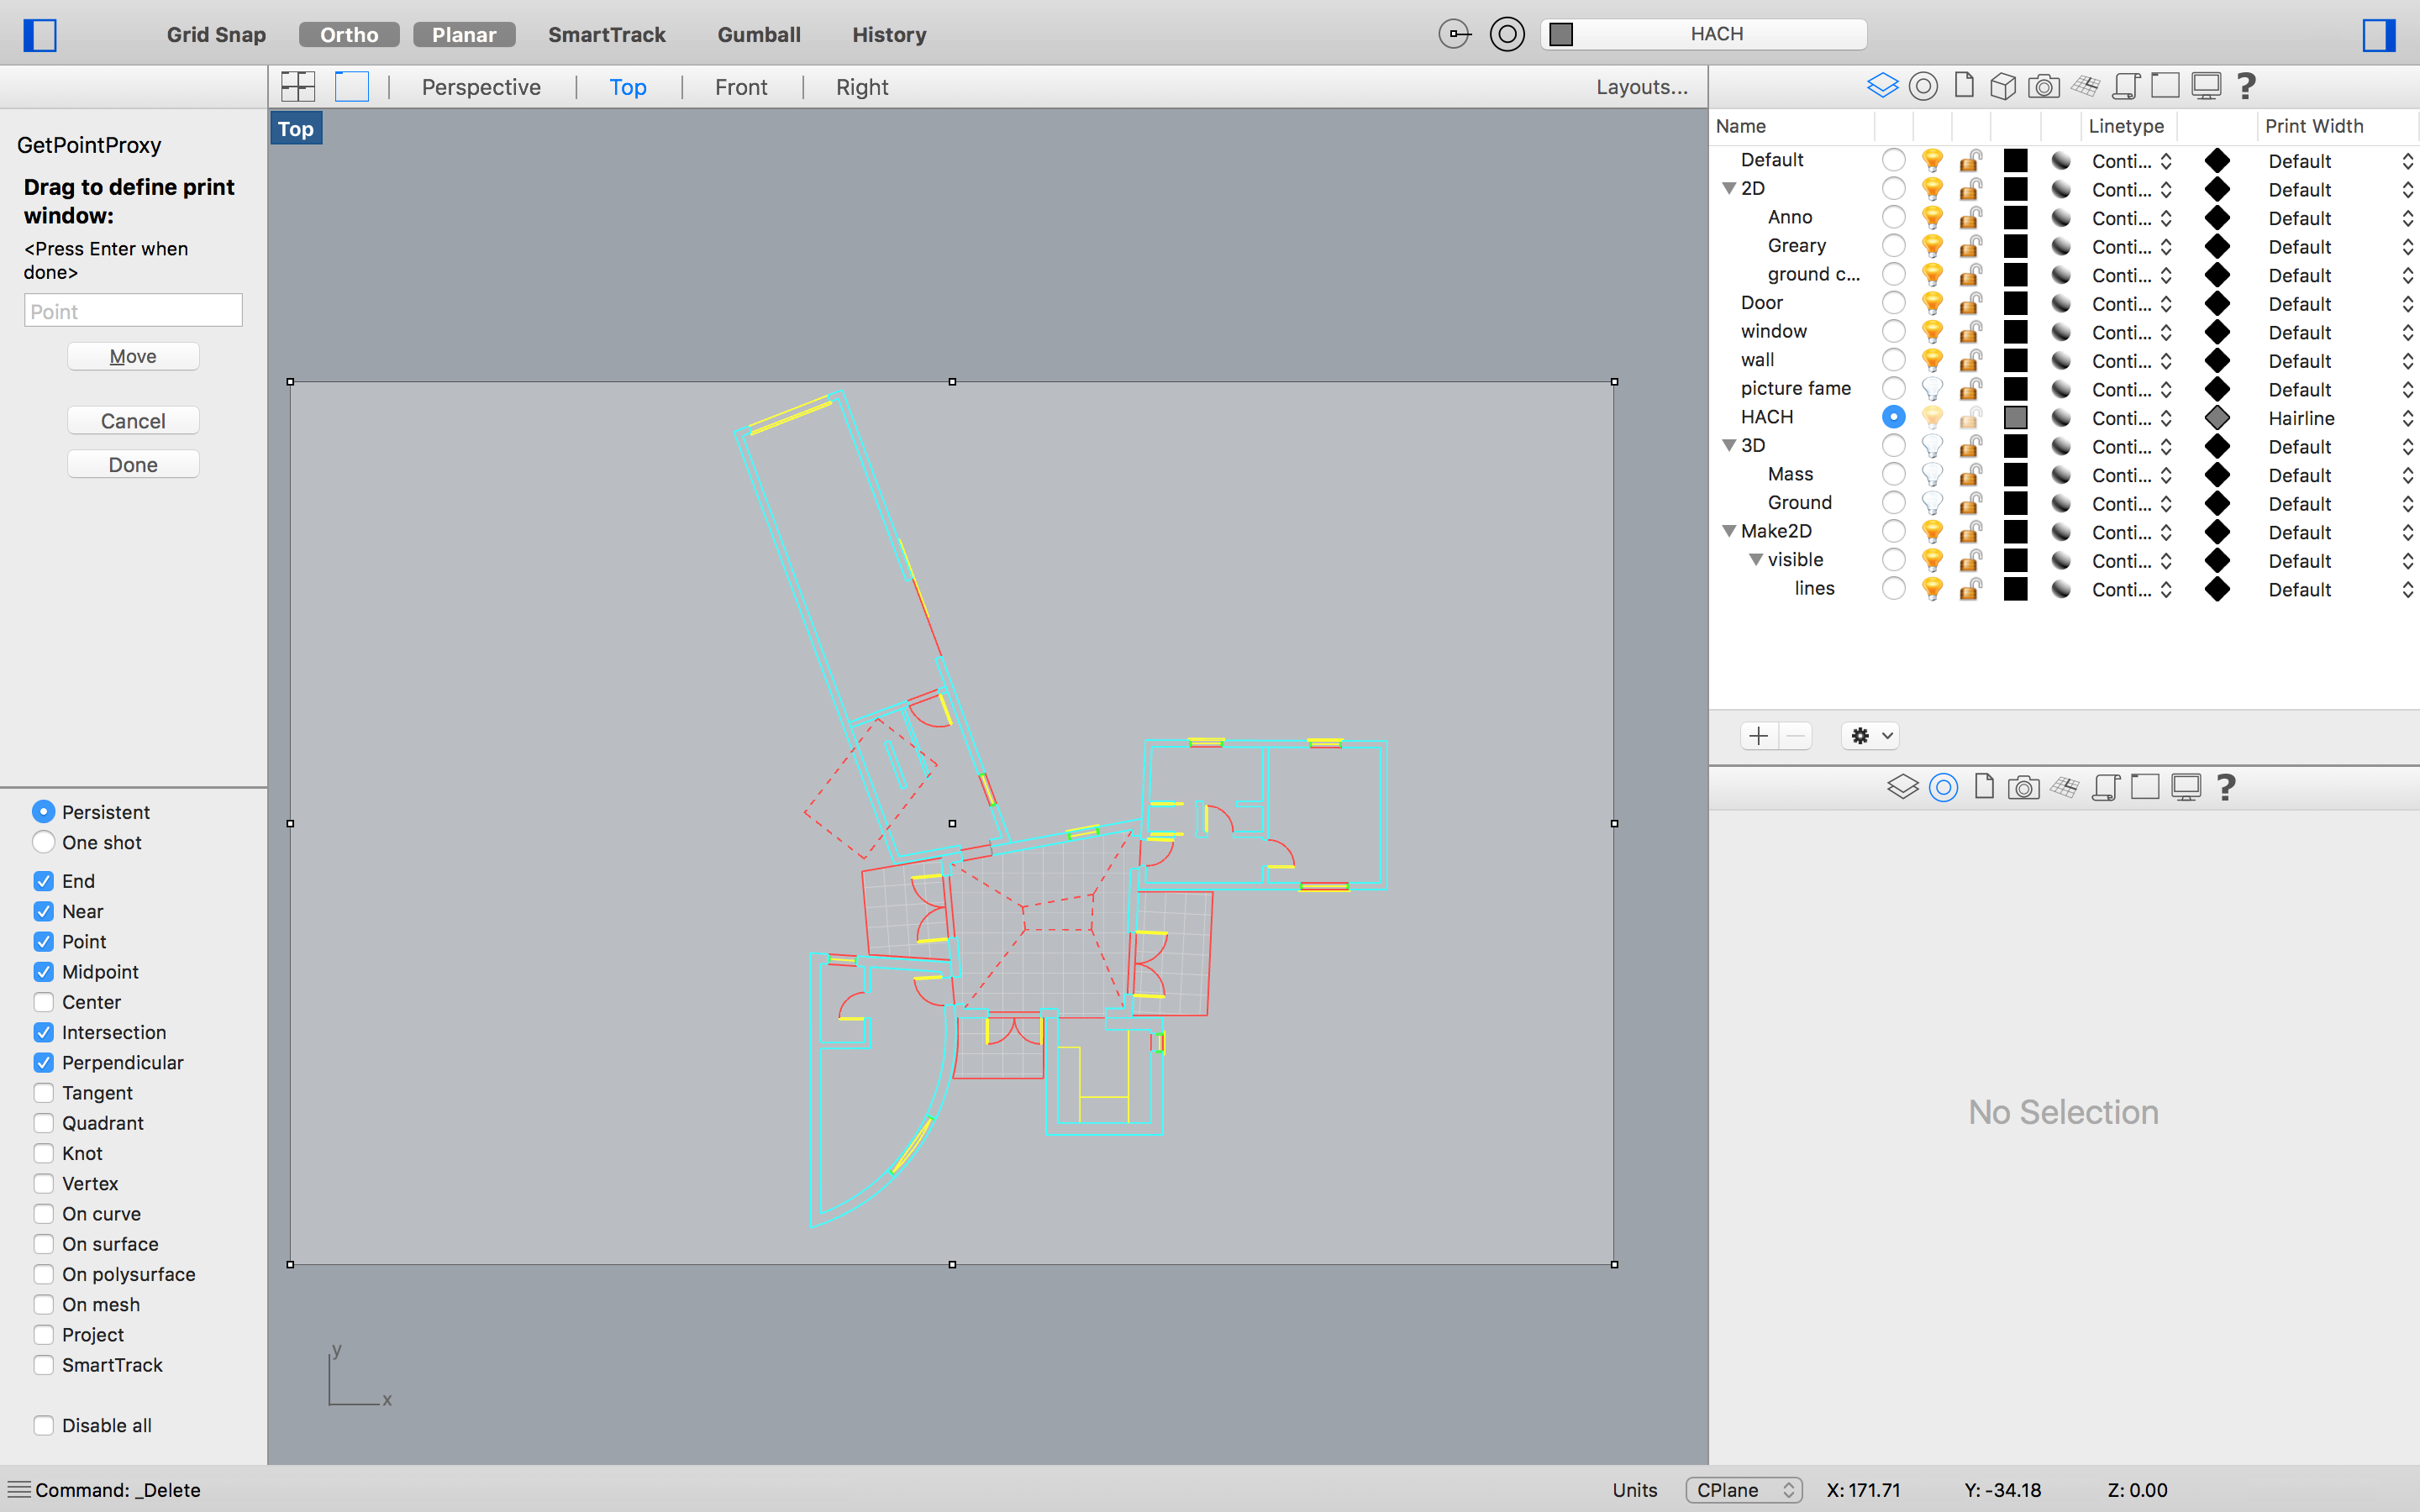Click the HACH print color diamond swatch
The height and width of the screenshot is (1512, 2420).
click(x=2217, y=417)
